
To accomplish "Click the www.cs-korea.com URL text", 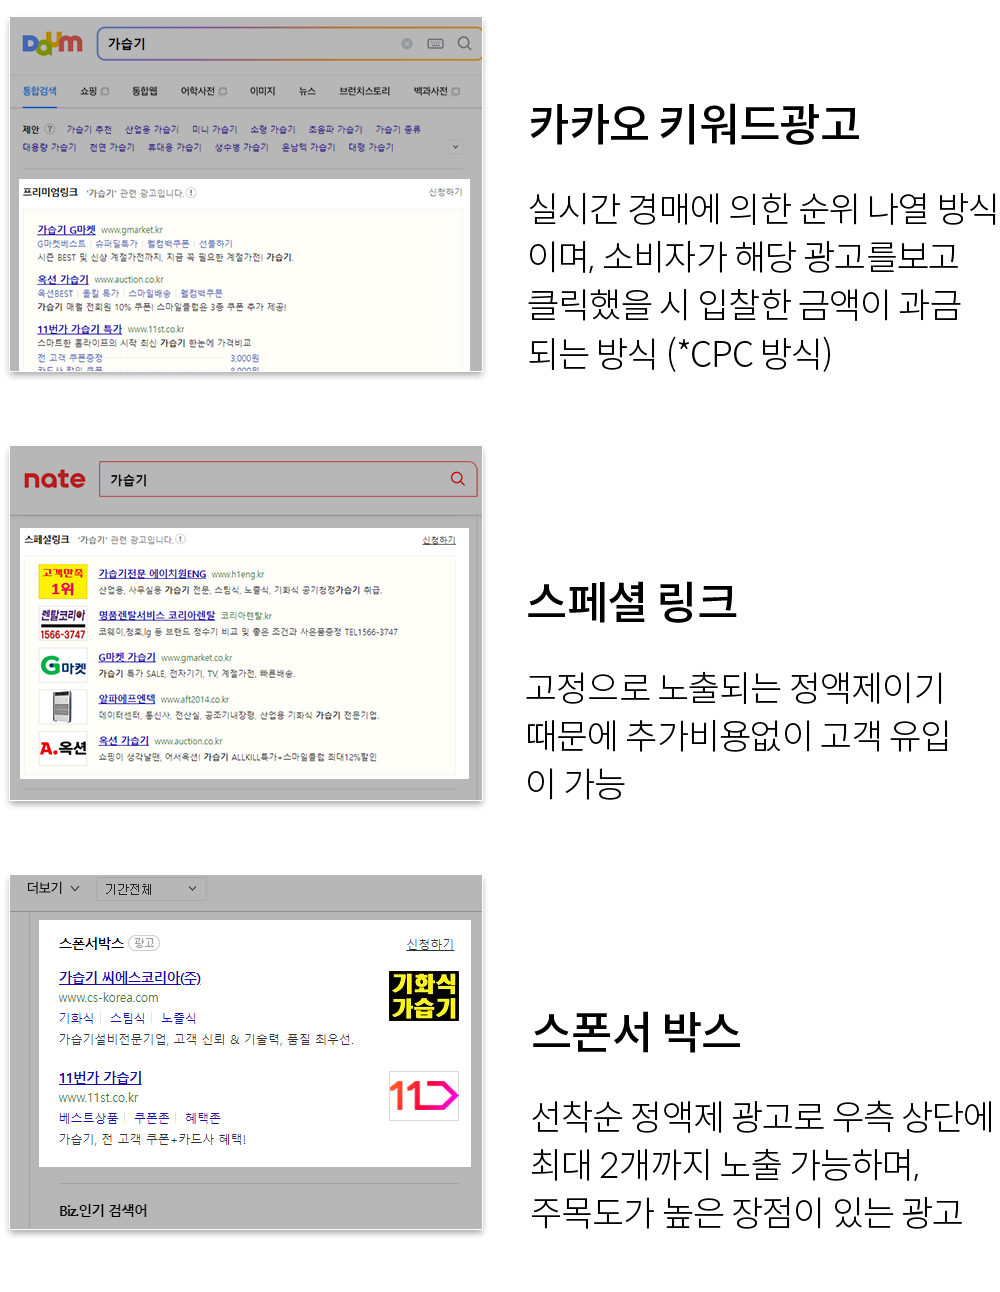I will pos(108,998).
